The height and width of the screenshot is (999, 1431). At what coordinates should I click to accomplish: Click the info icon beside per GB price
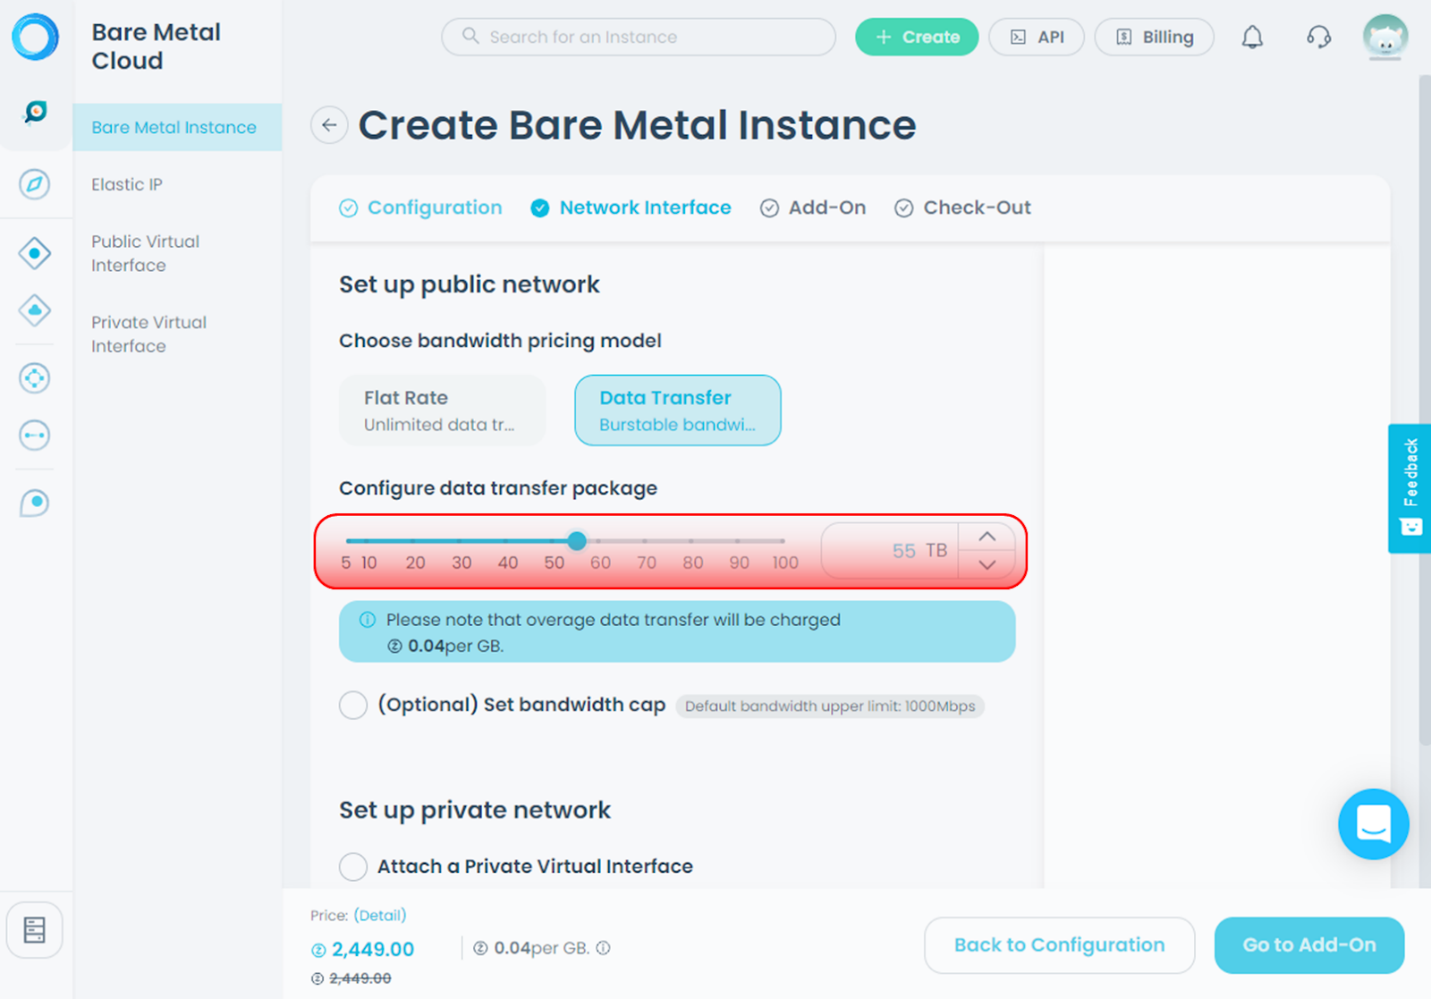click(x=604, y=948)
